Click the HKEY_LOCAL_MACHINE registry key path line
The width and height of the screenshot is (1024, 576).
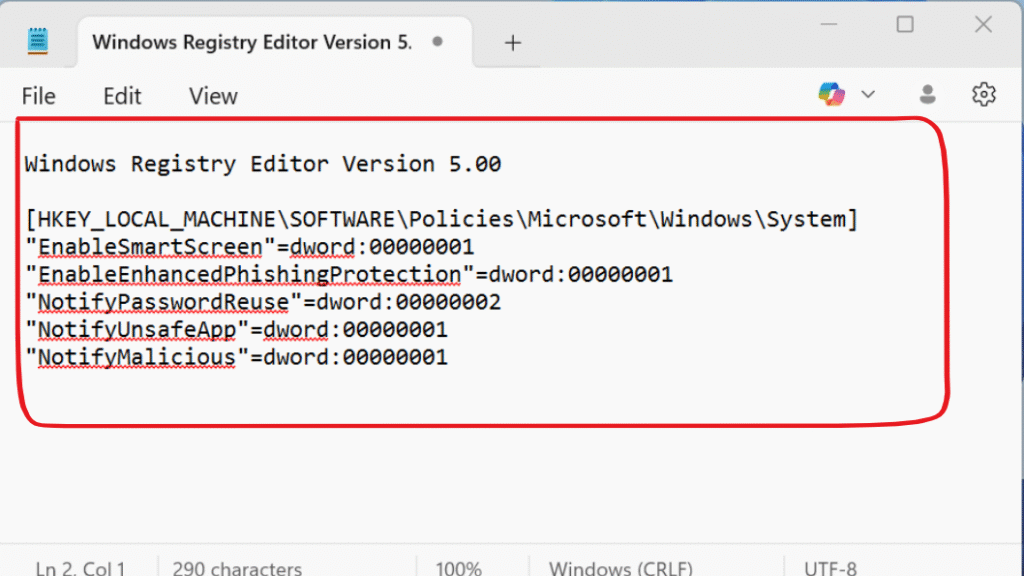tap(441, 219)
